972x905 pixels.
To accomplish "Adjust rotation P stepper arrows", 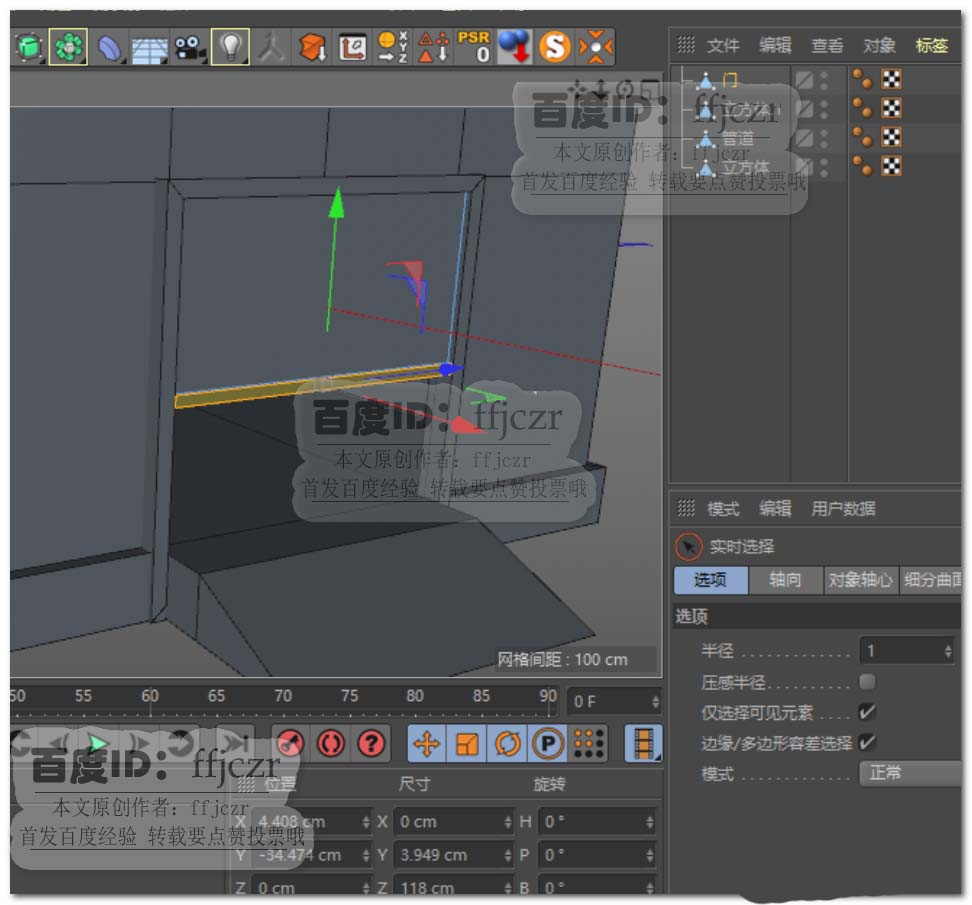I will (650, 855).
